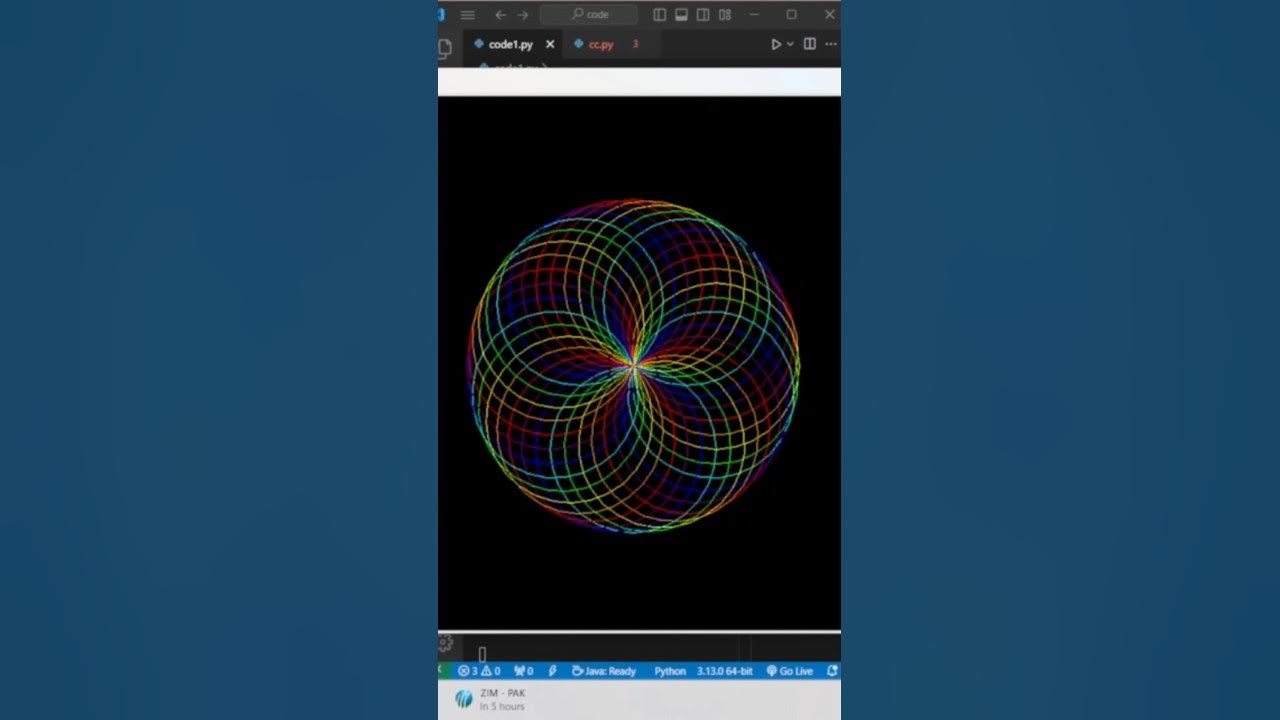Toggle the secondary side bar layout icon
This screenshot has width=1280, height=720.
(703, 15)
